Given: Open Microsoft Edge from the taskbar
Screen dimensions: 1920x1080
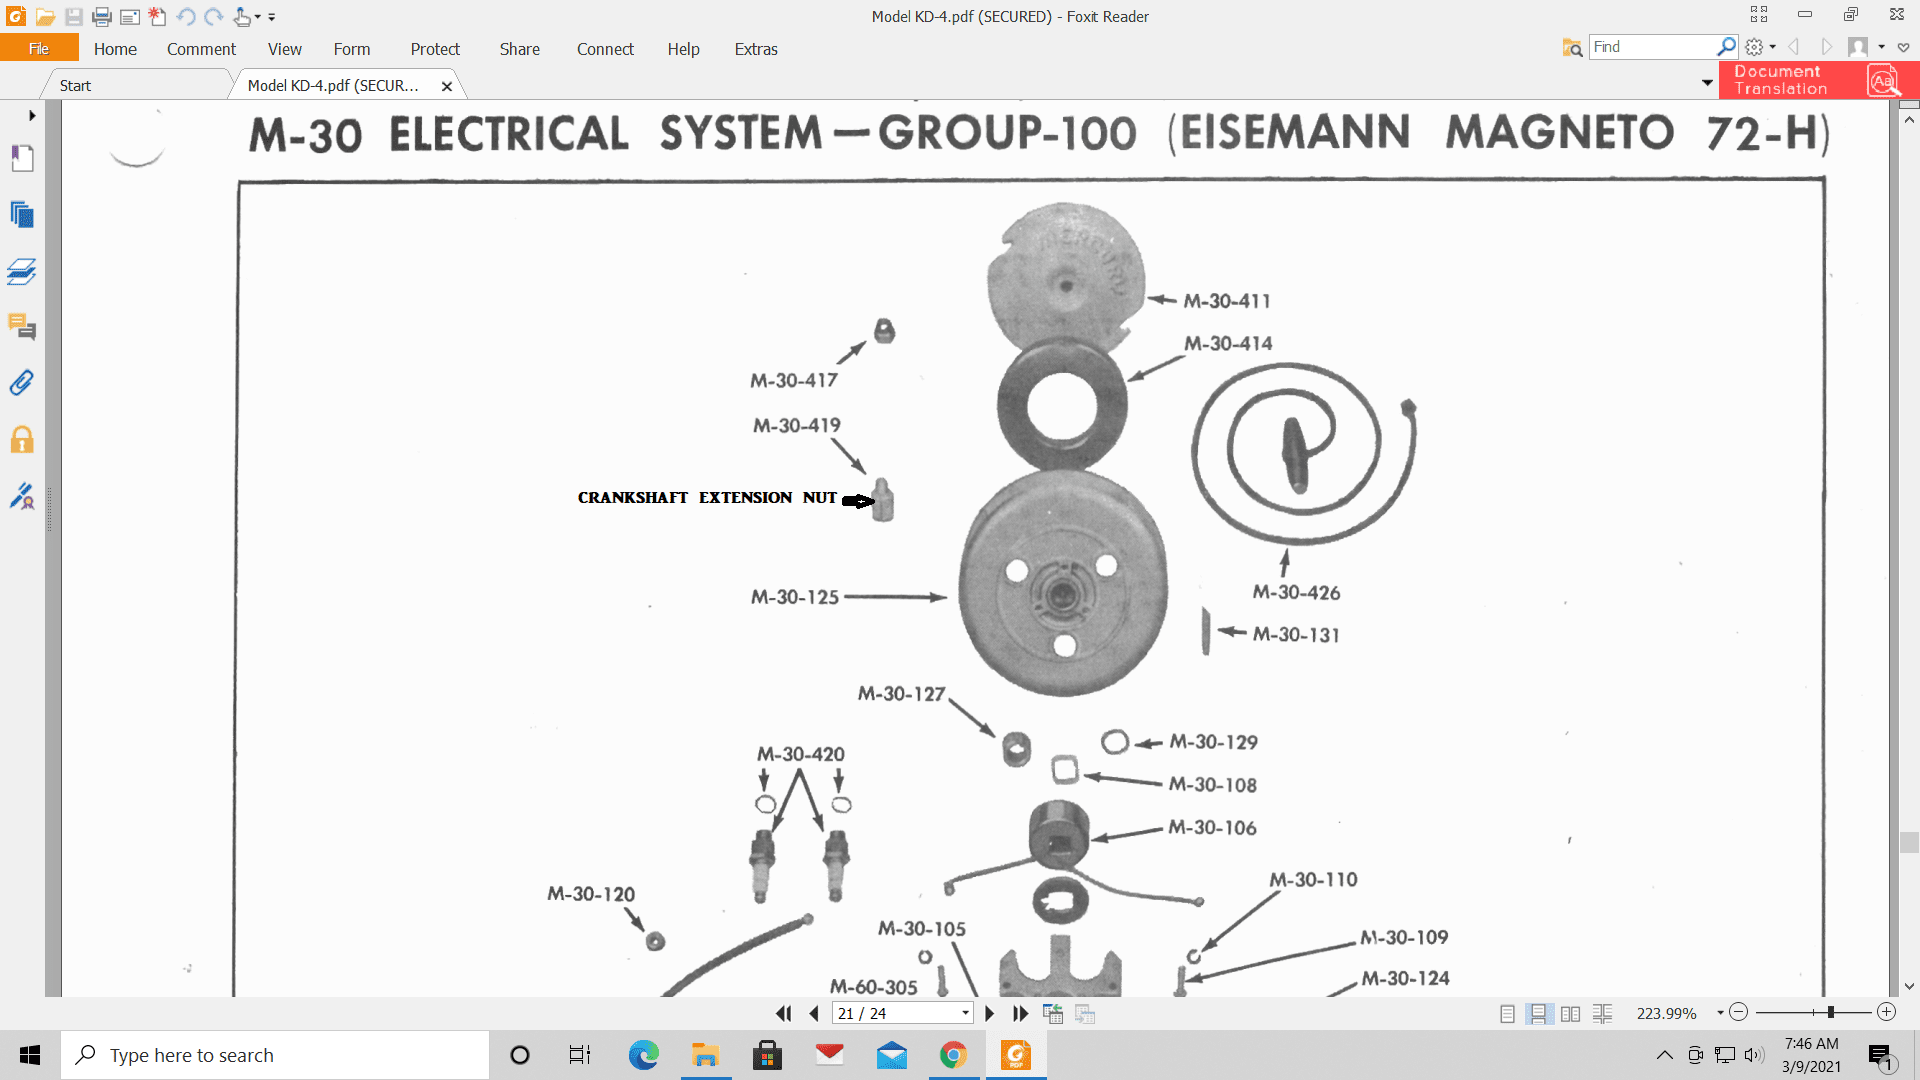Looking at the screenshot, I should [x=643, y=1055].
